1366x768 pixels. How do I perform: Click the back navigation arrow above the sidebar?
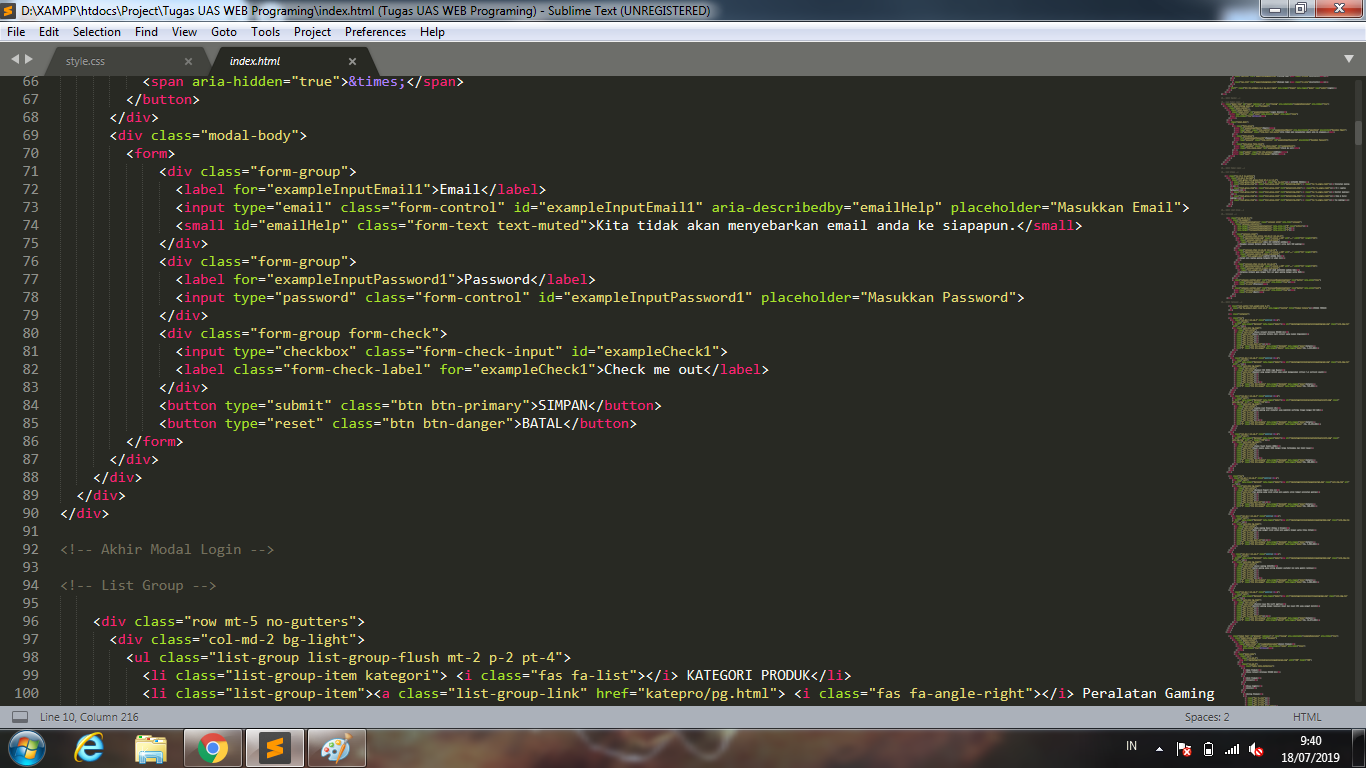click(x=14, y=59)
